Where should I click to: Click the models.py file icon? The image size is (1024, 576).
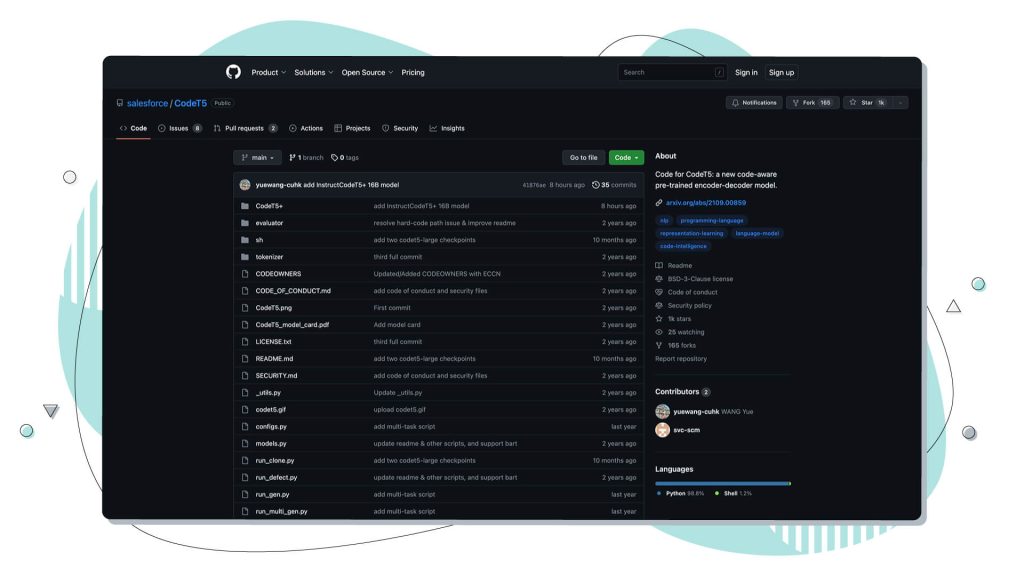pos(245,443)
